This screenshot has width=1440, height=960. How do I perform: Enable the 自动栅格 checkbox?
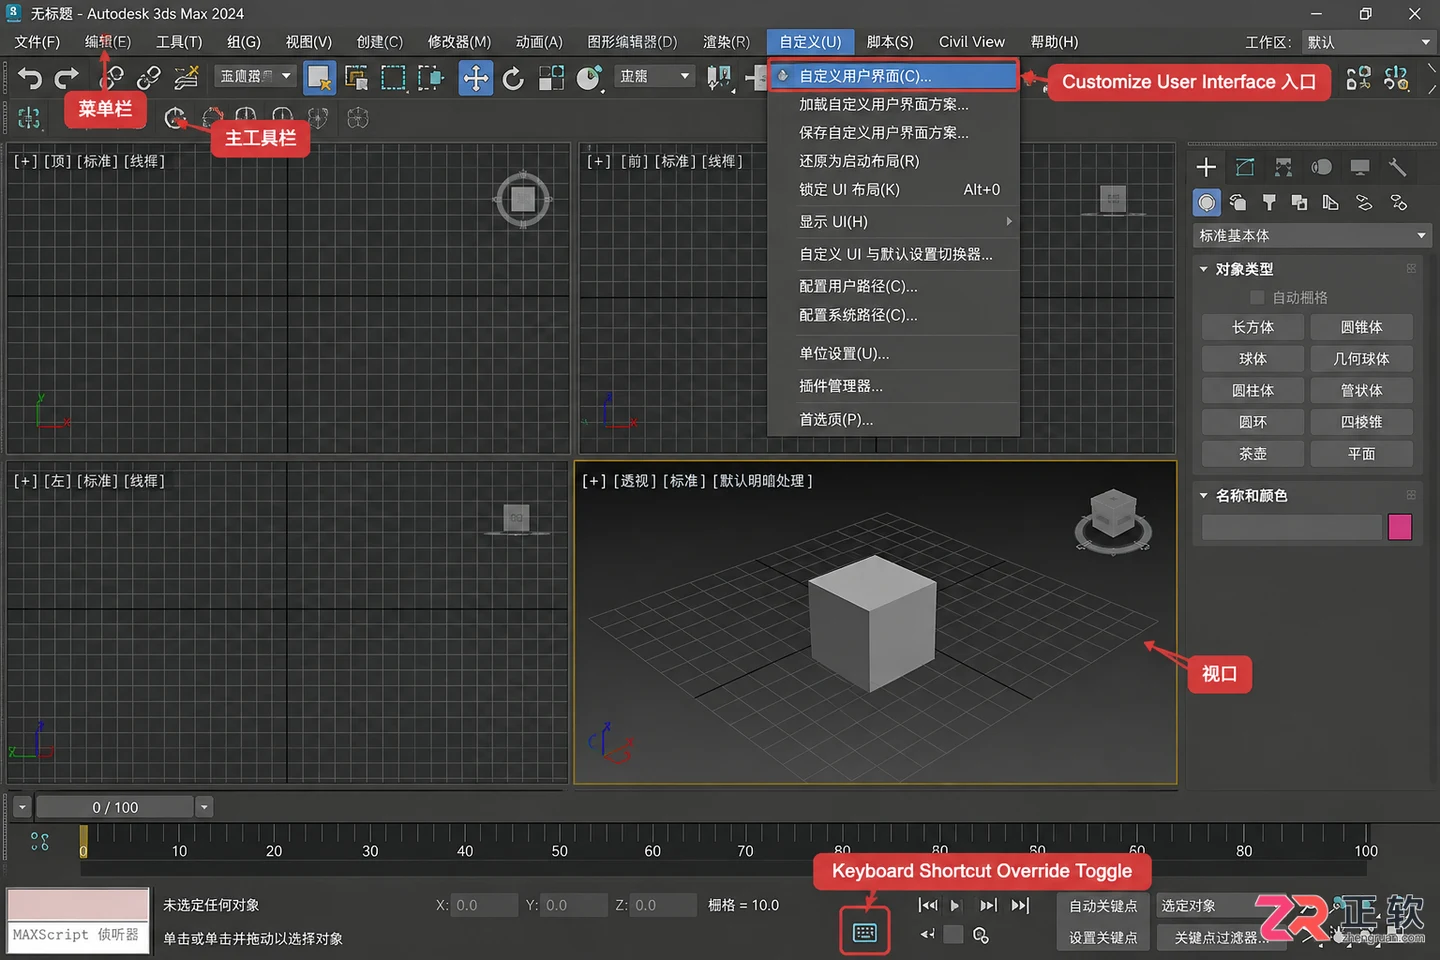[1258, 298]
